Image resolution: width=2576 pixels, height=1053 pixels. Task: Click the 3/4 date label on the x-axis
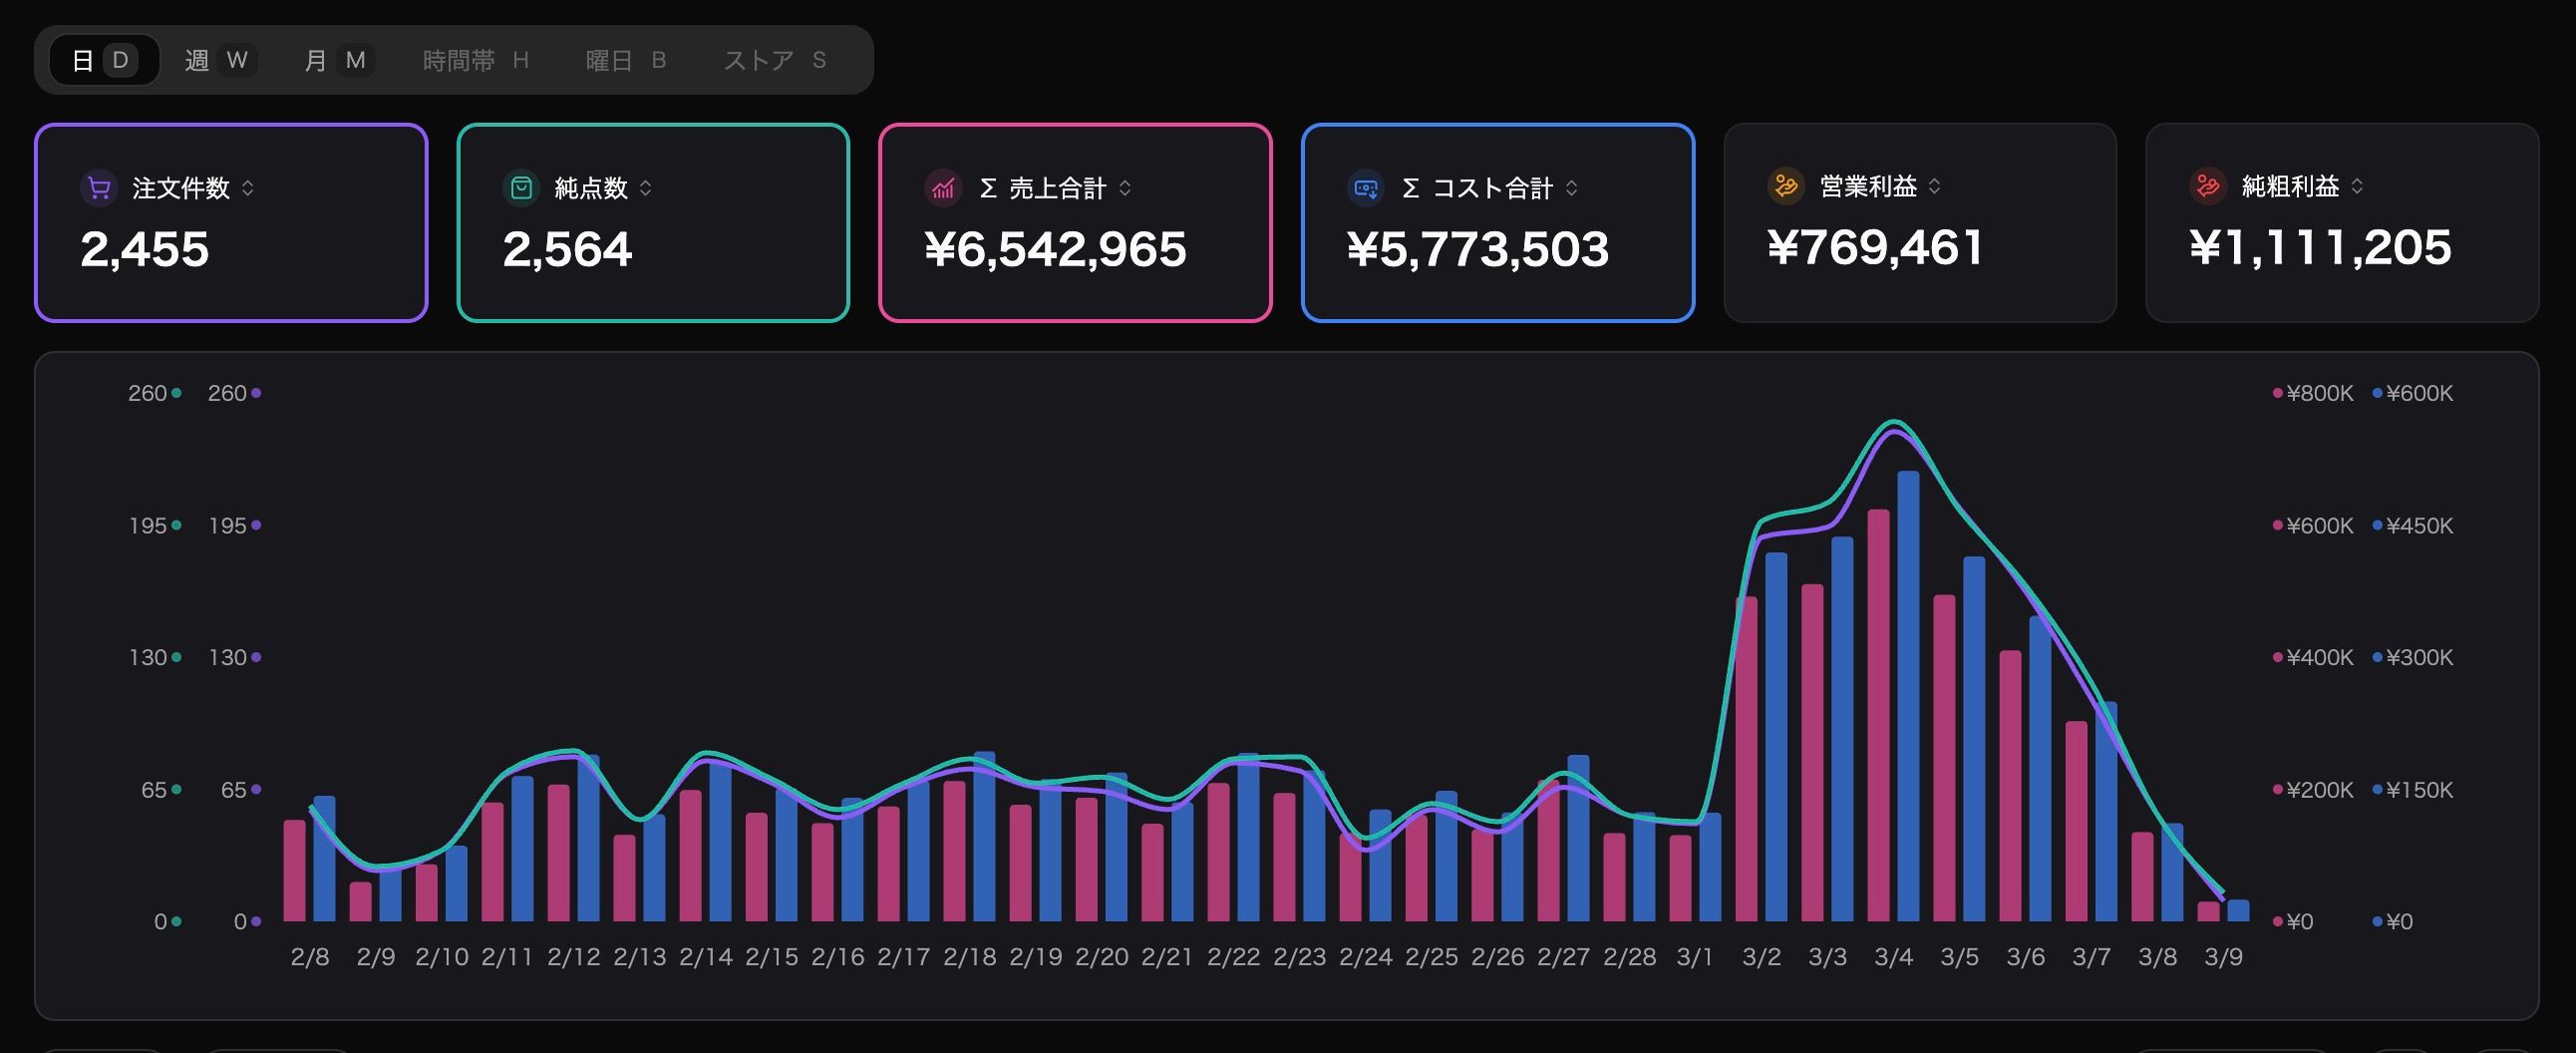(x=1893, y=957)
